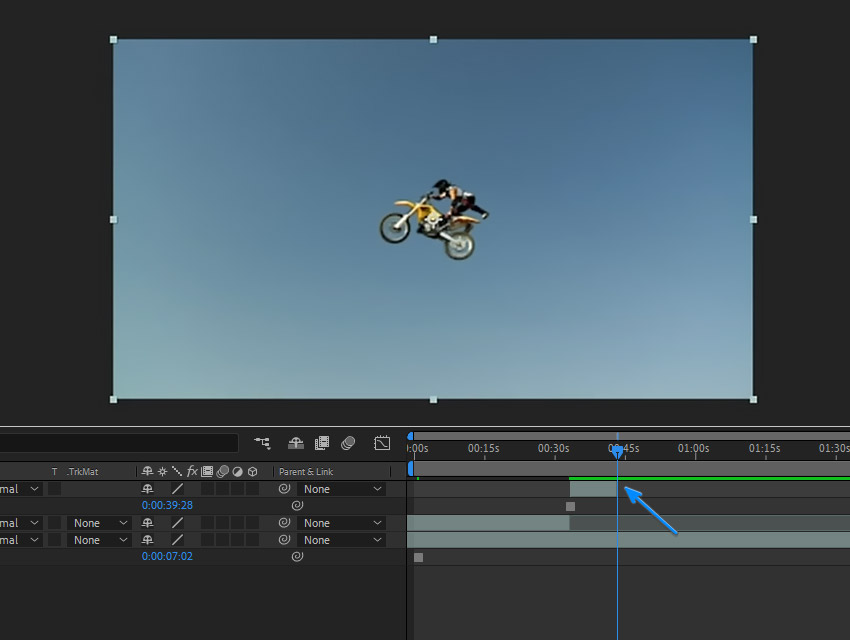Open the Parent None dropdown on the top layer
The image size is (850, 640).
point(342,489)
